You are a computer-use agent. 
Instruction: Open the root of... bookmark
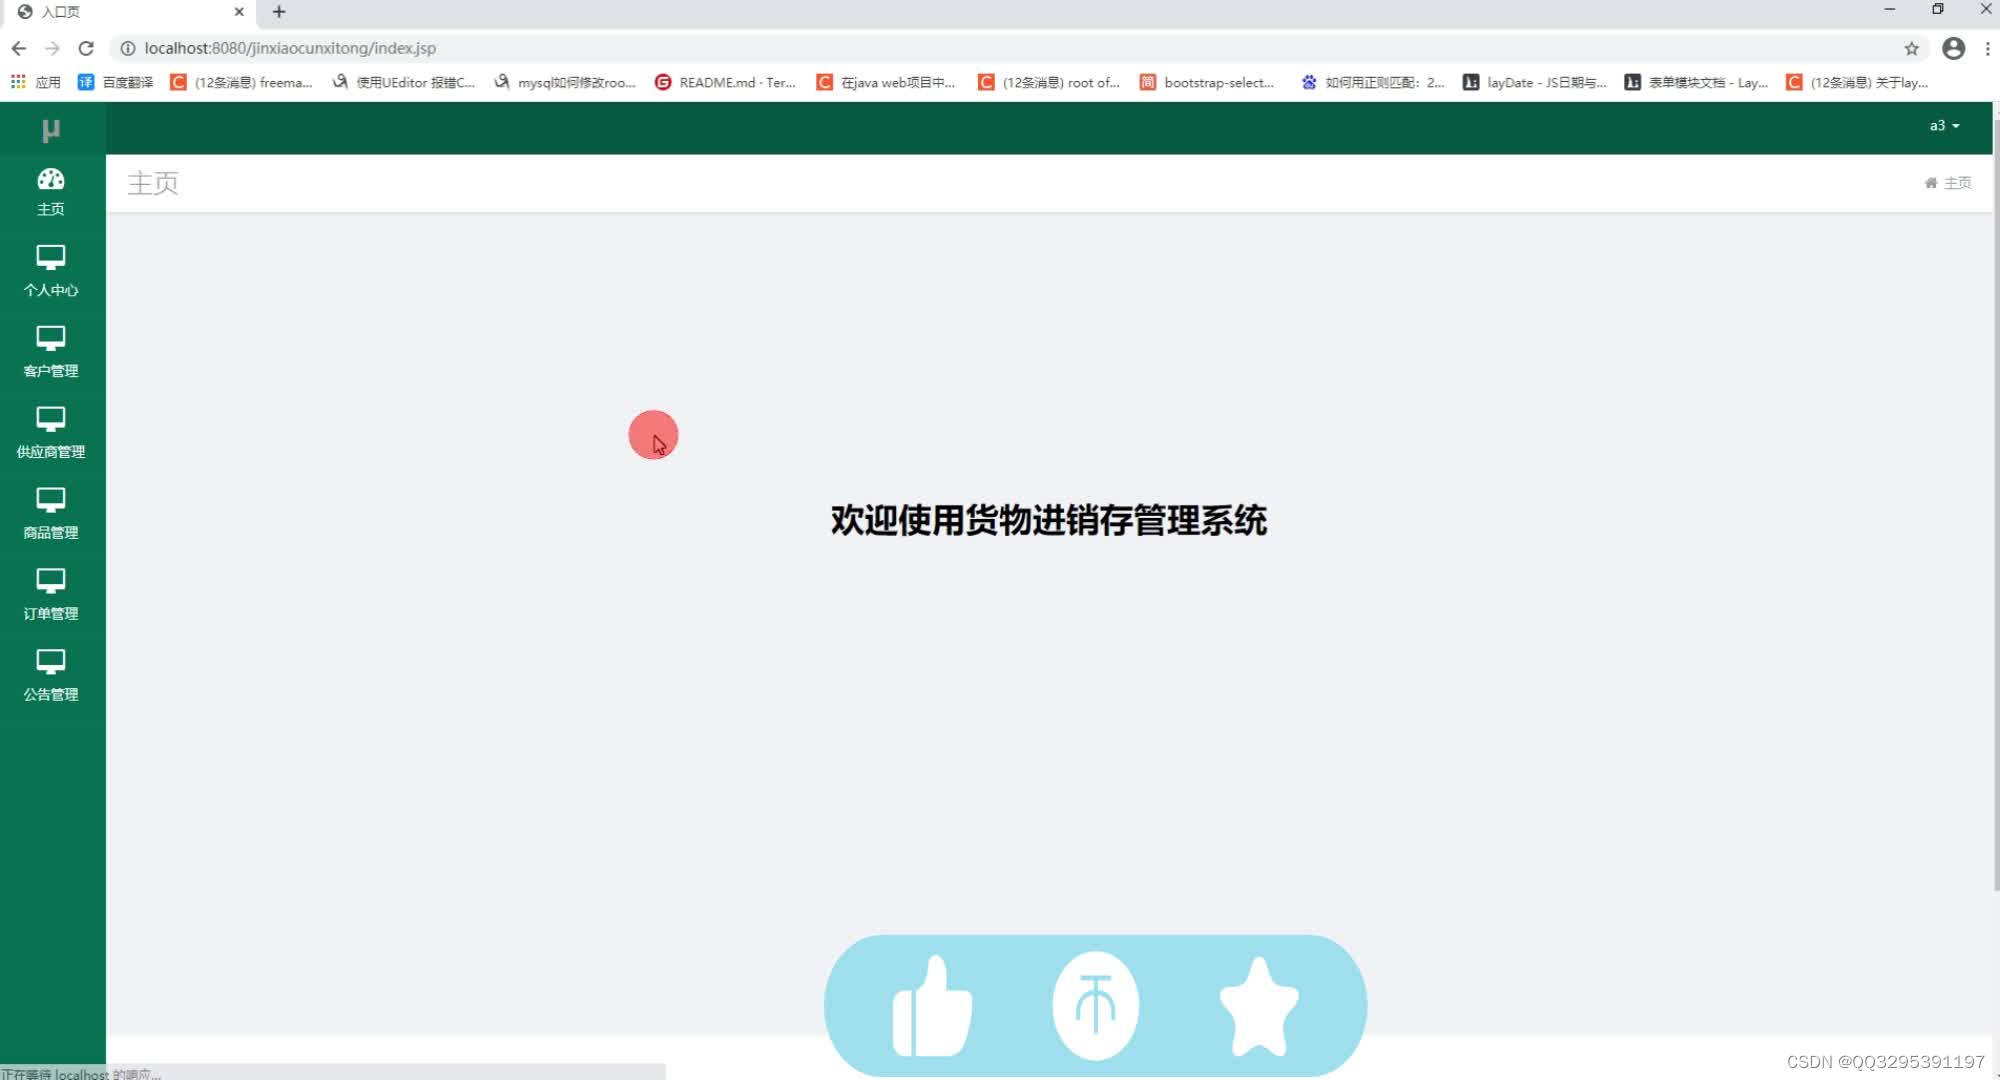[x=1049, y=82]
